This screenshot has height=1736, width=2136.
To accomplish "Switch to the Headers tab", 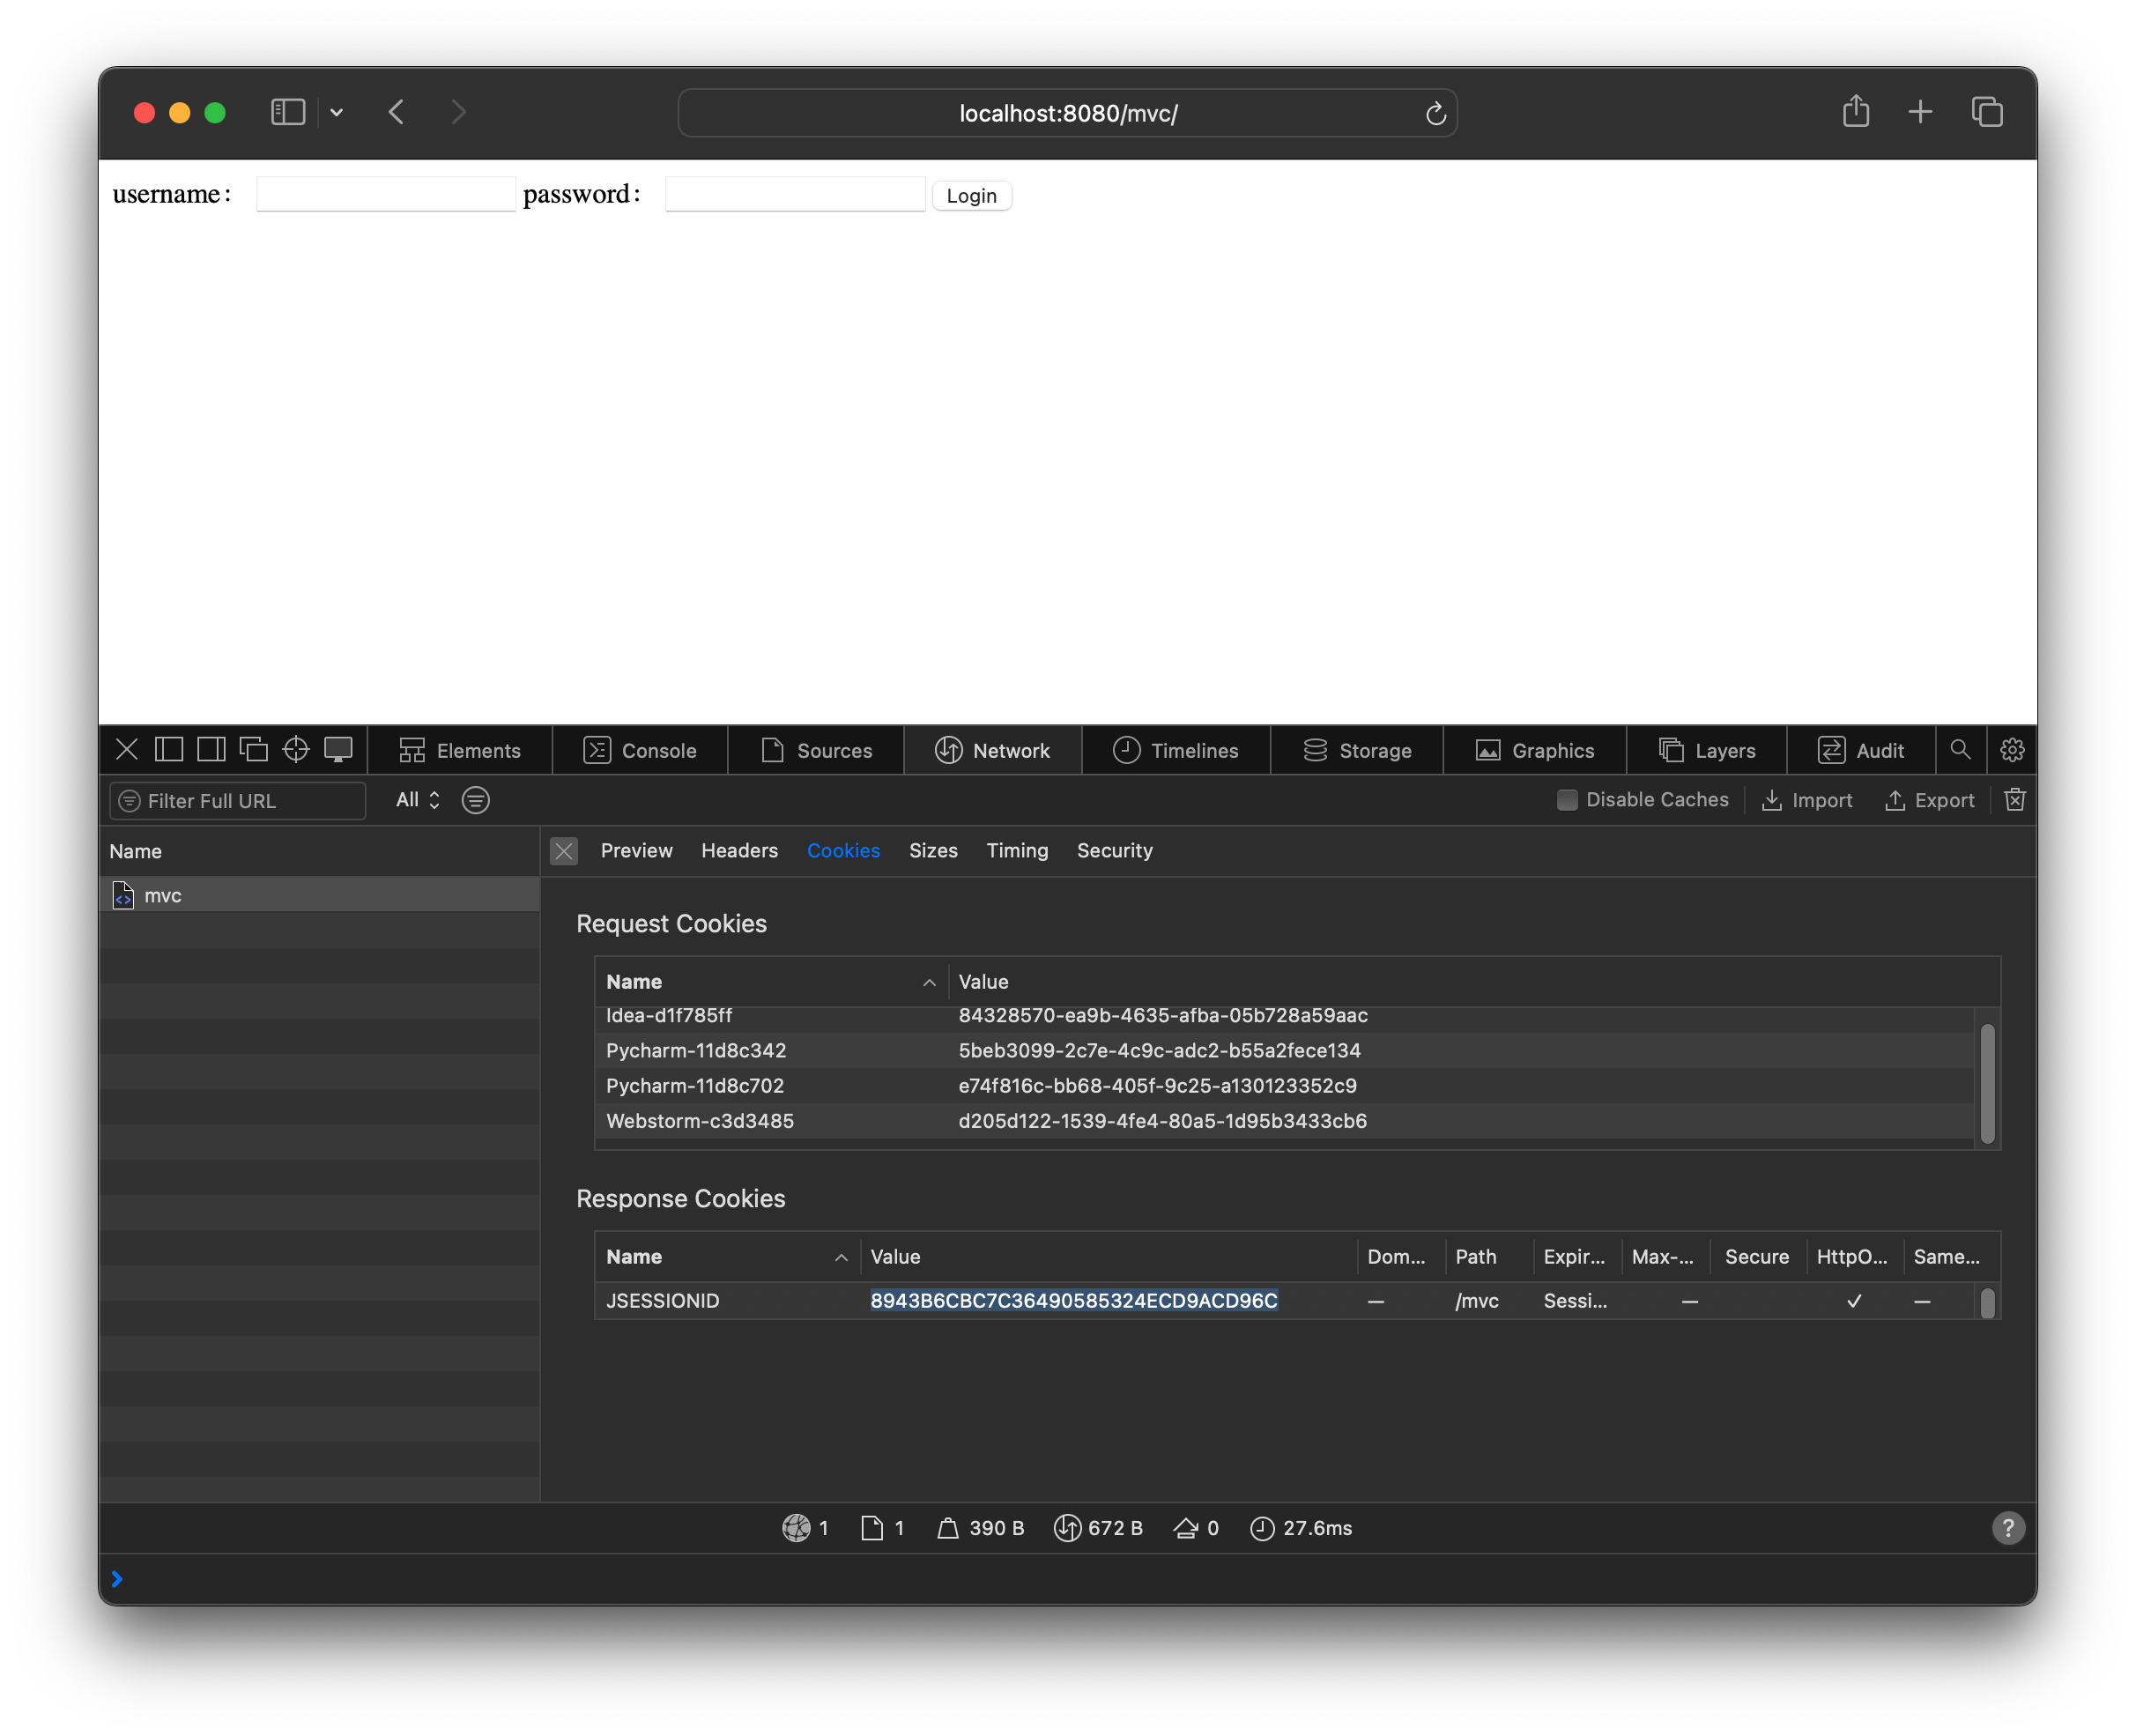I will [739, 850].
